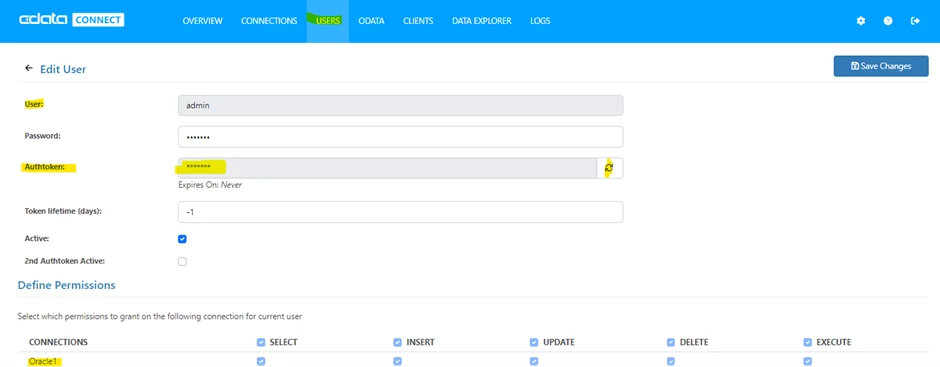Toggle the SELECT column header checkbox
Image resolution: width=940 pixels, height=367 pixels.
tap(261, 342)
